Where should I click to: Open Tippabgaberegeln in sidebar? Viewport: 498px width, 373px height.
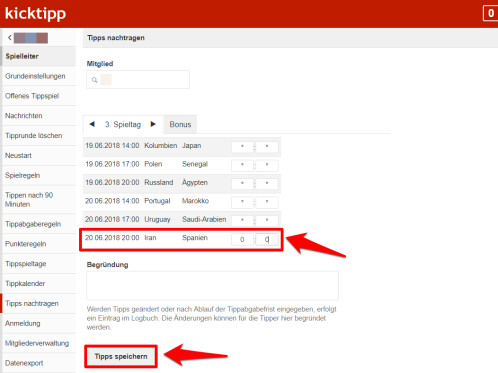pyautogui.click(x=38, y=224)
